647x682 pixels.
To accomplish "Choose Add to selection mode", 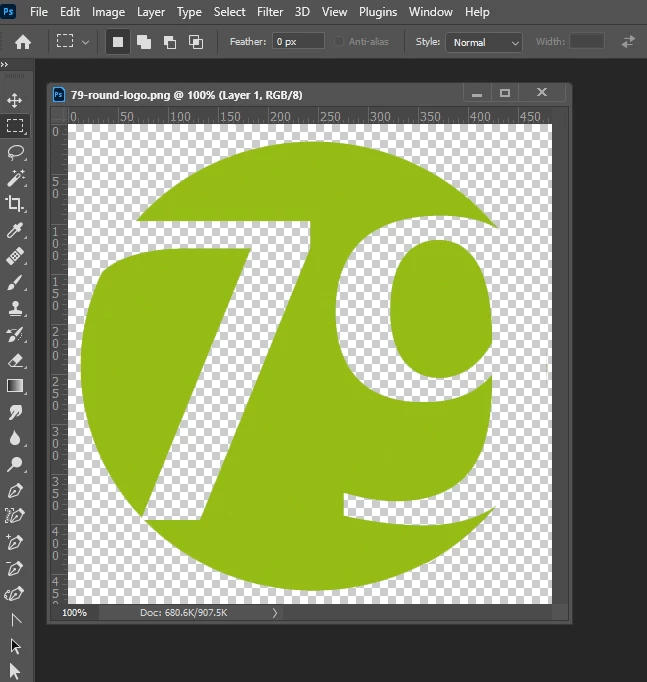I will coord(144,42).
